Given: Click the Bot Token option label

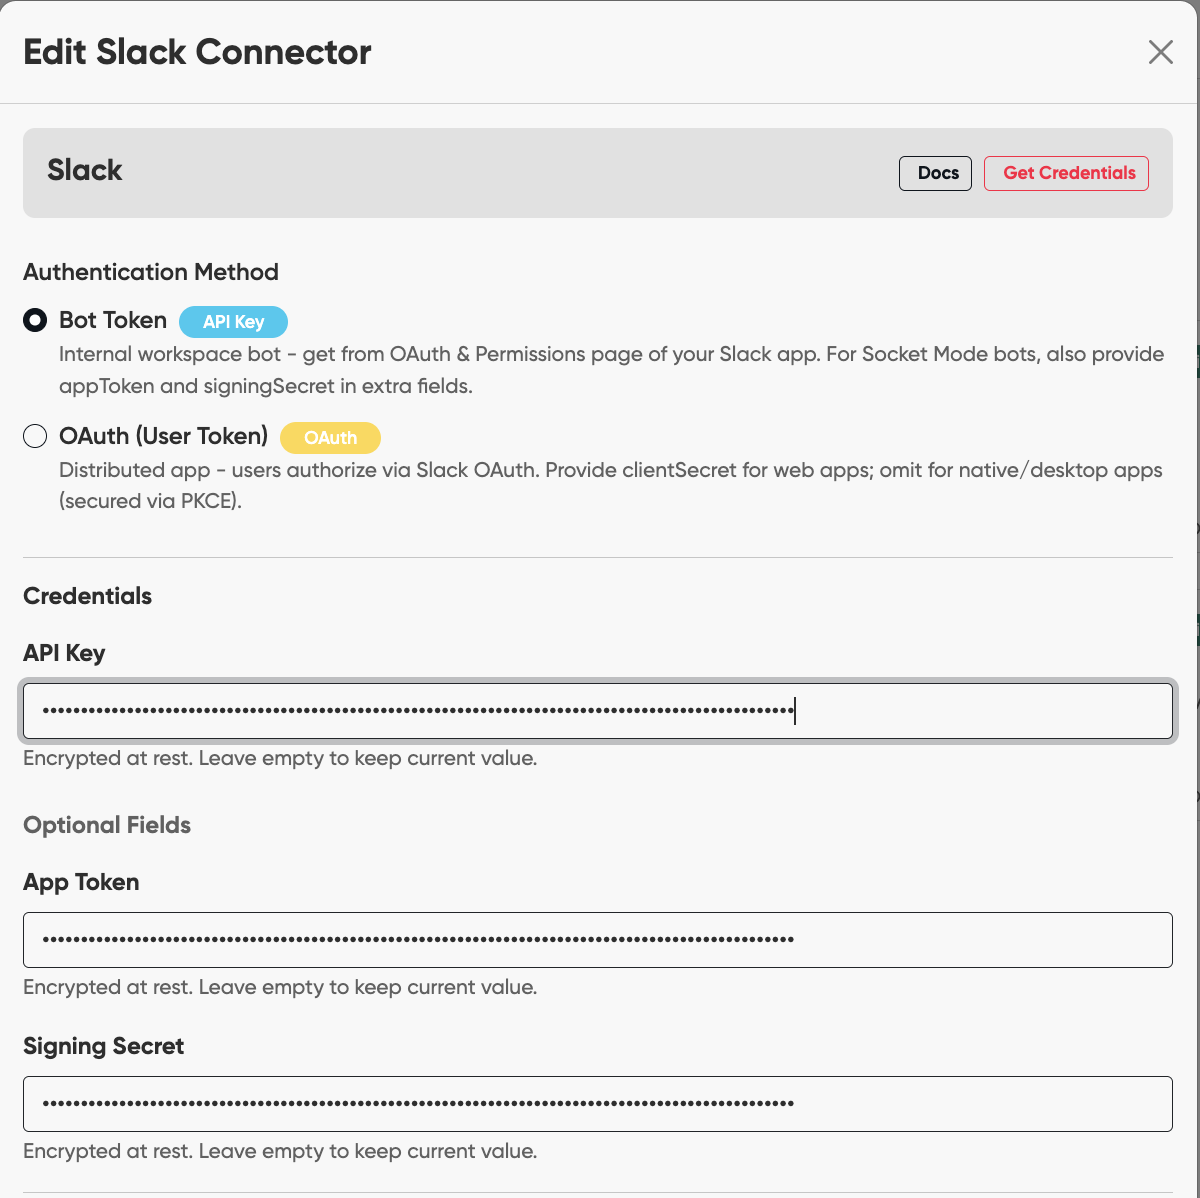Looking at the screenshot, I should click(x=113, y=320).
